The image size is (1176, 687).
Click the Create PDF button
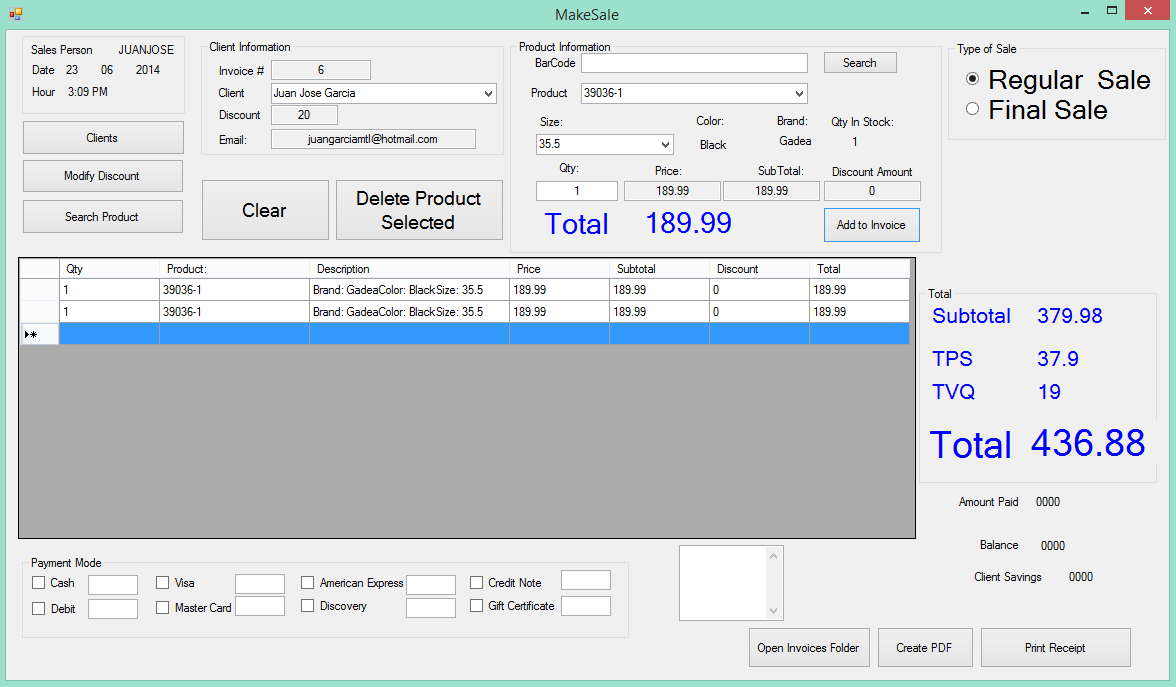(925, 648)
